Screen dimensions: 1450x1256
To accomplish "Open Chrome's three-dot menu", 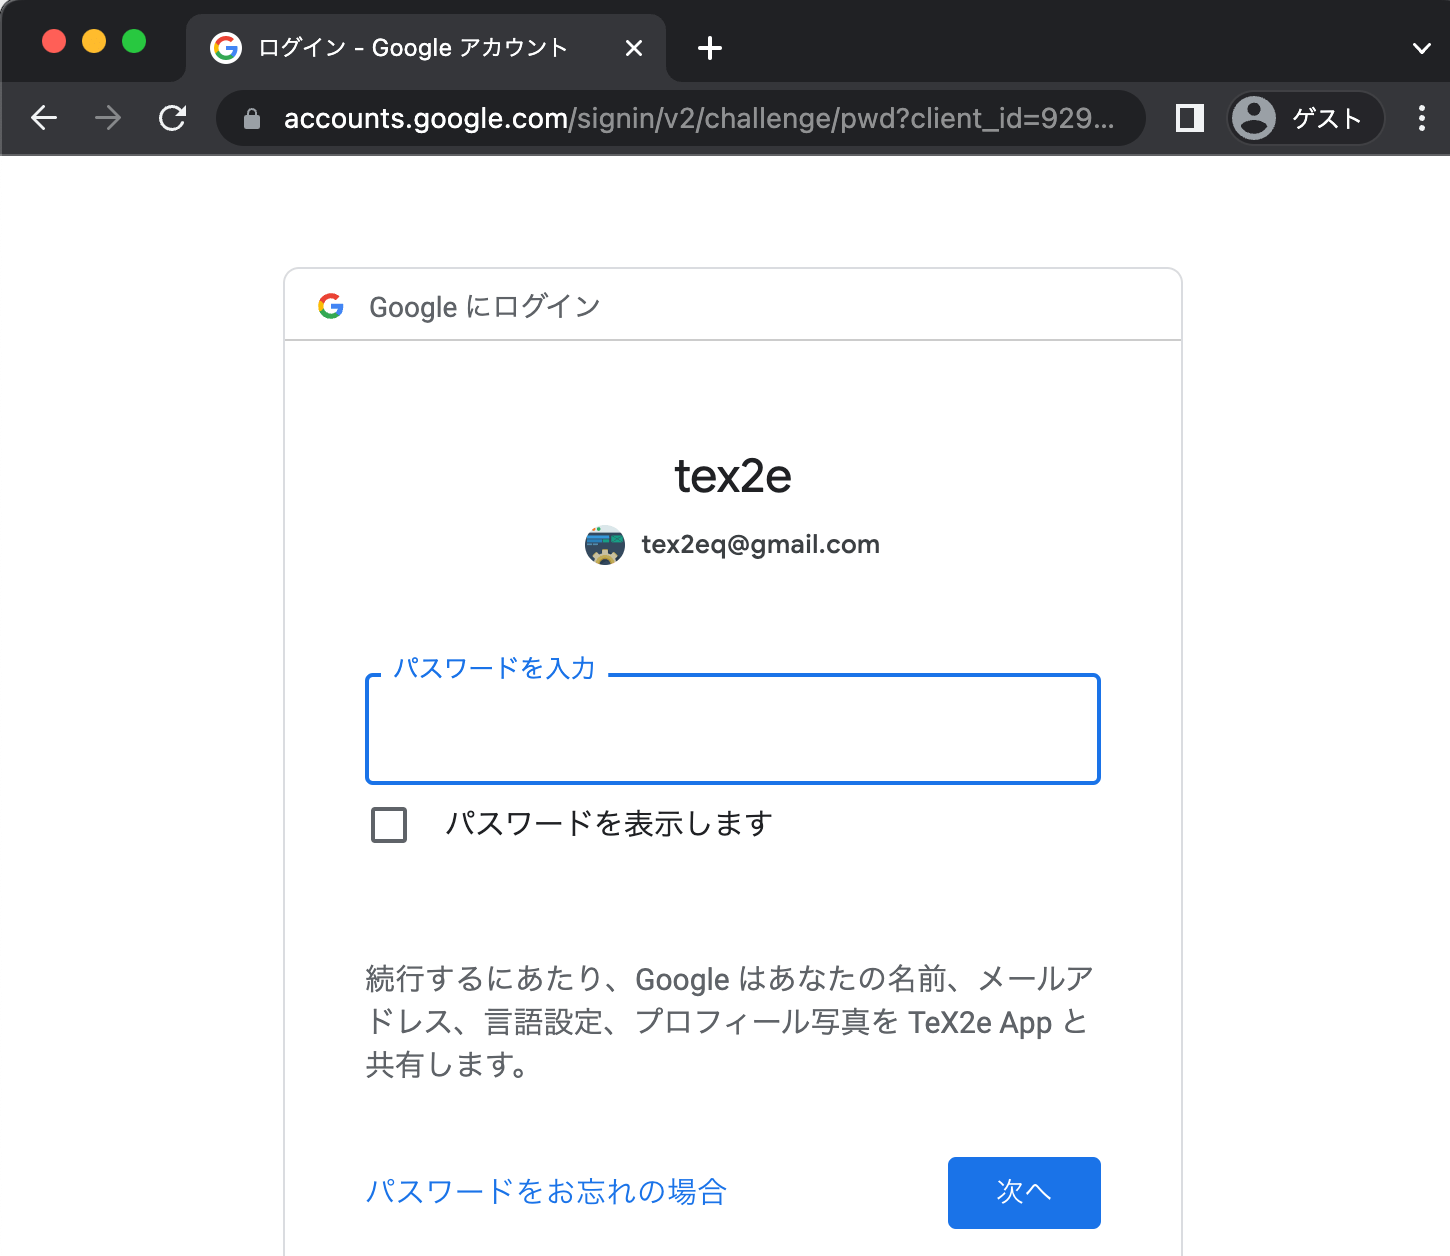I will click(1421, 118).
